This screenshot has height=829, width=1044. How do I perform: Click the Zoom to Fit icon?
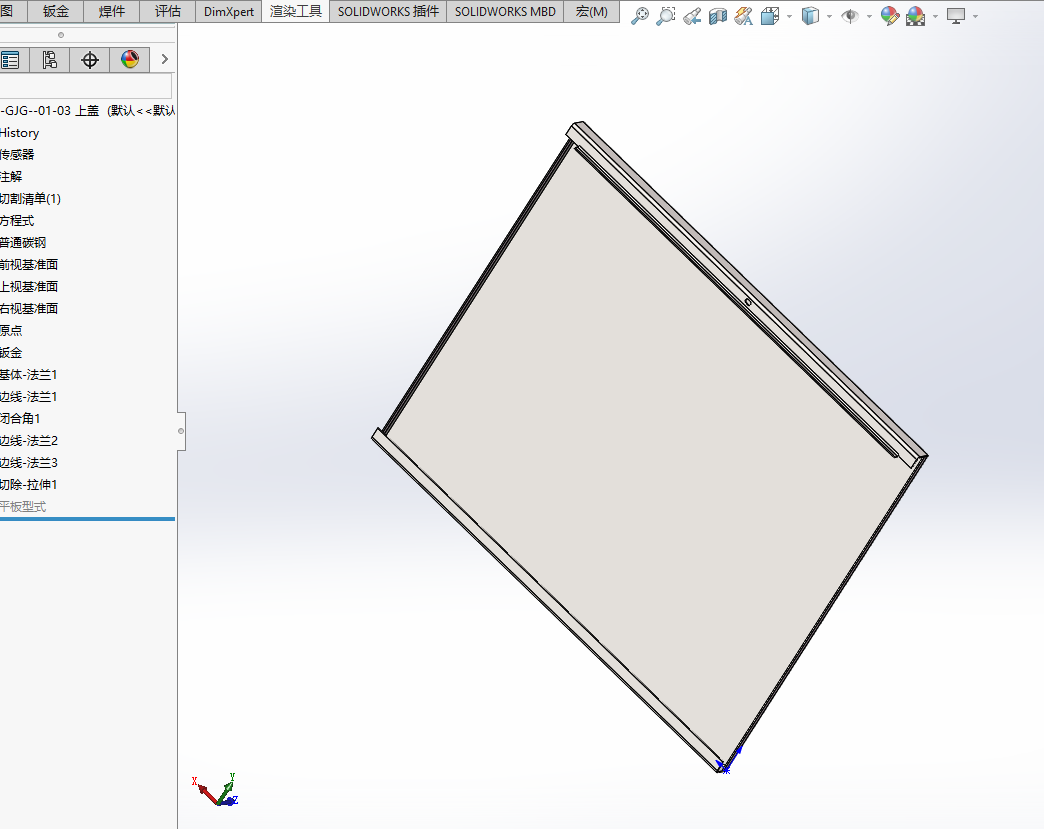point(640,16)
